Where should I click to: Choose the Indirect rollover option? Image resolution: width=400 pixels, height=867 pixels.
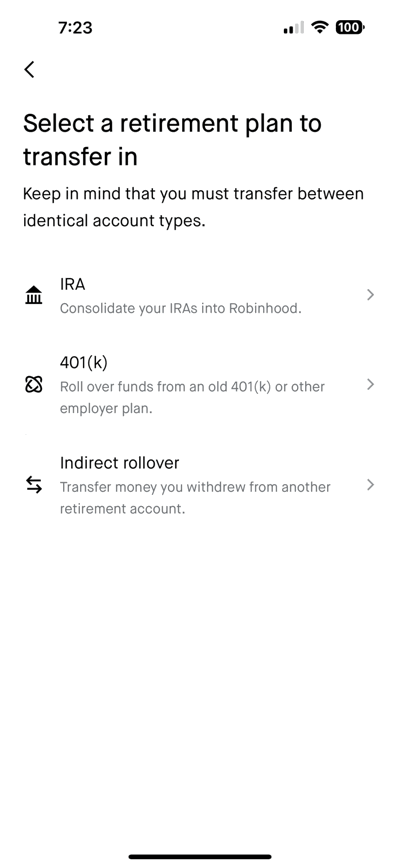(200, 485)
